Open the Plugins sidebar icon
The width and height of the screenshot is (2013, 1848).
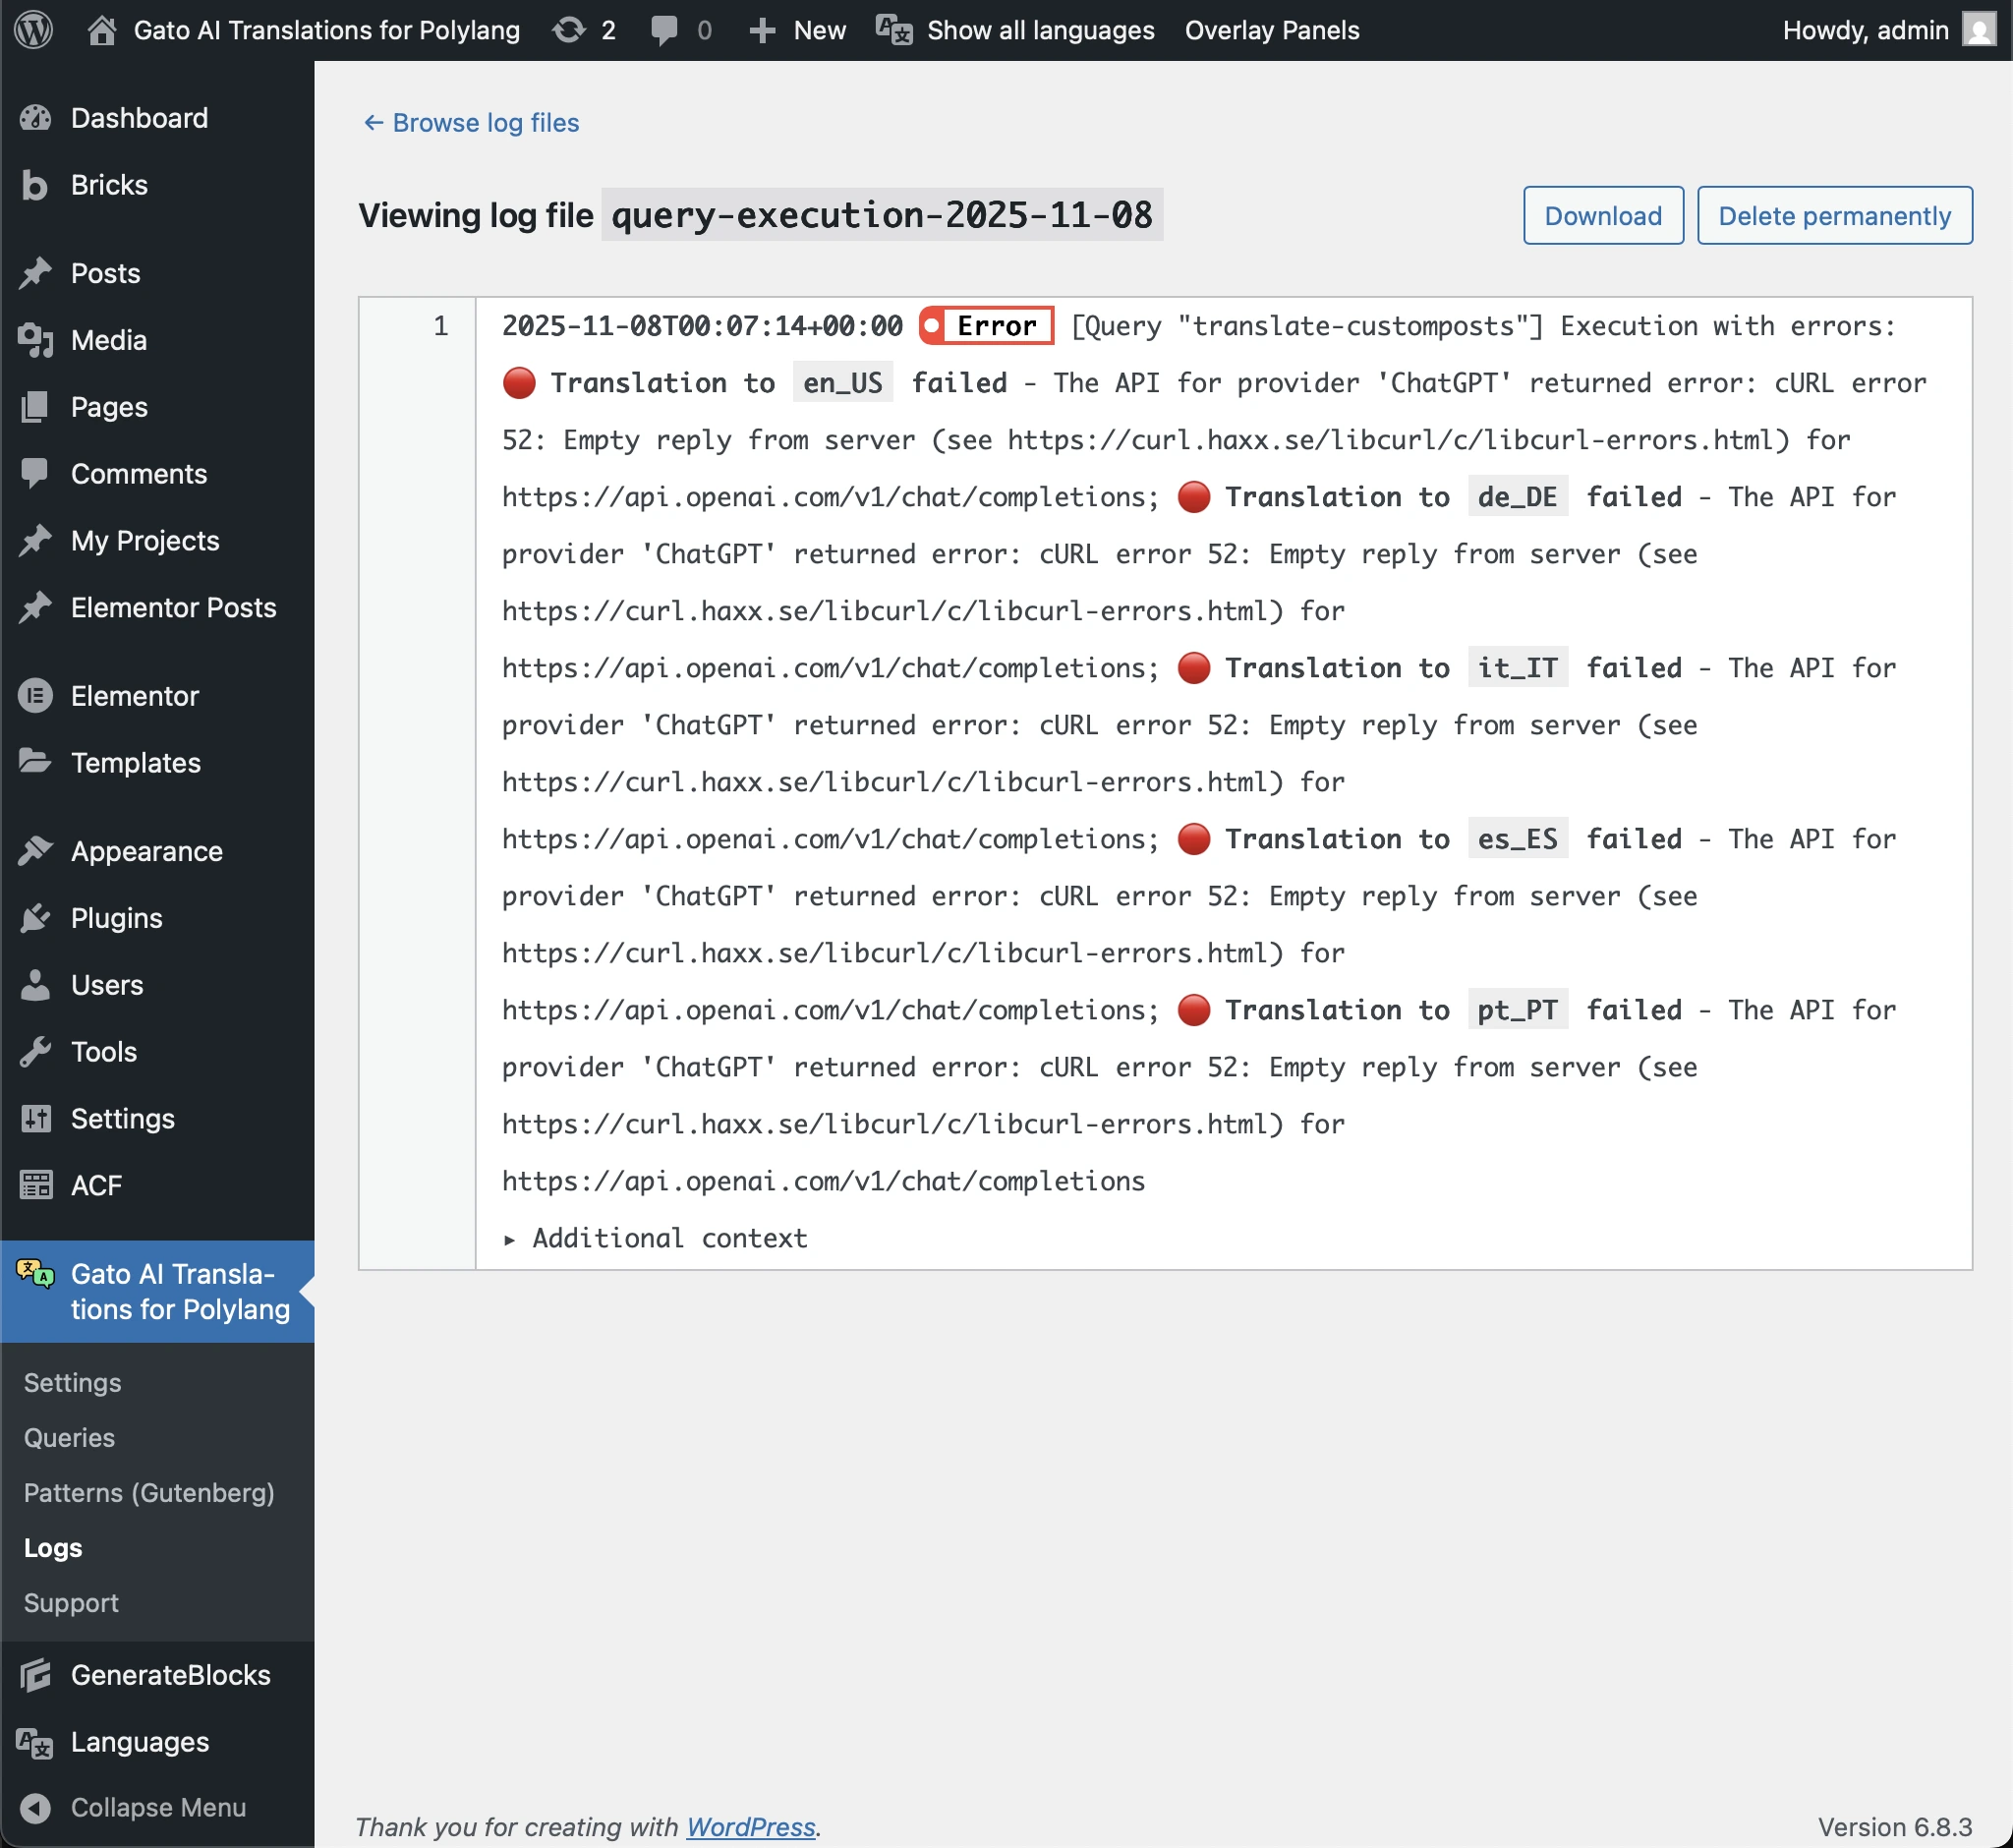click(35, 918)
